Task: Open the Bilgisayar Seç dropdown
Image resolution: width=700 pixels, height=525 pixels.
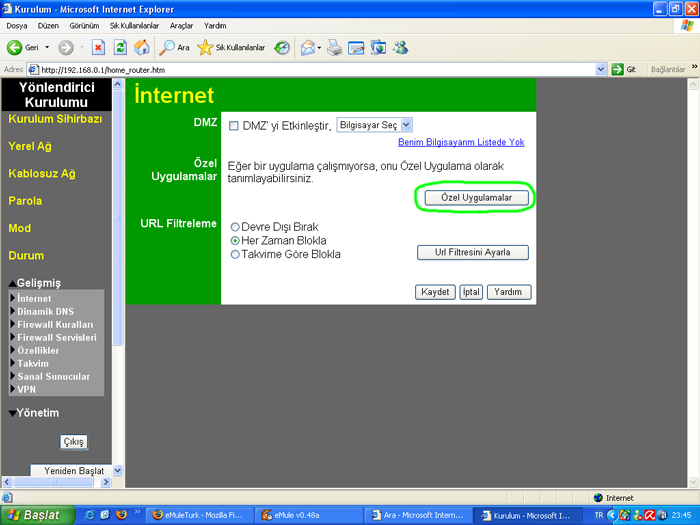Action: coord(375,125)
